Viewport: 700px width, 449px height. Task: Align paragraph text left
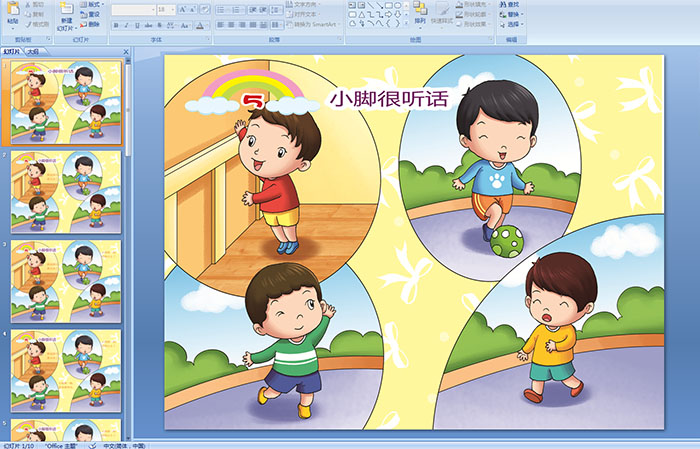[221, 25]
